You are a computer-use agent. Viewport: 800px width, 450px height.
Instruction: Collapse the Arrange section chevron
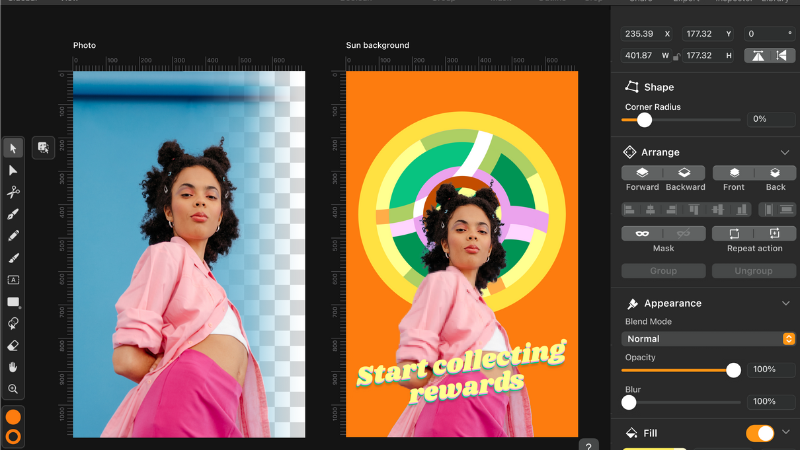point(785,152)
